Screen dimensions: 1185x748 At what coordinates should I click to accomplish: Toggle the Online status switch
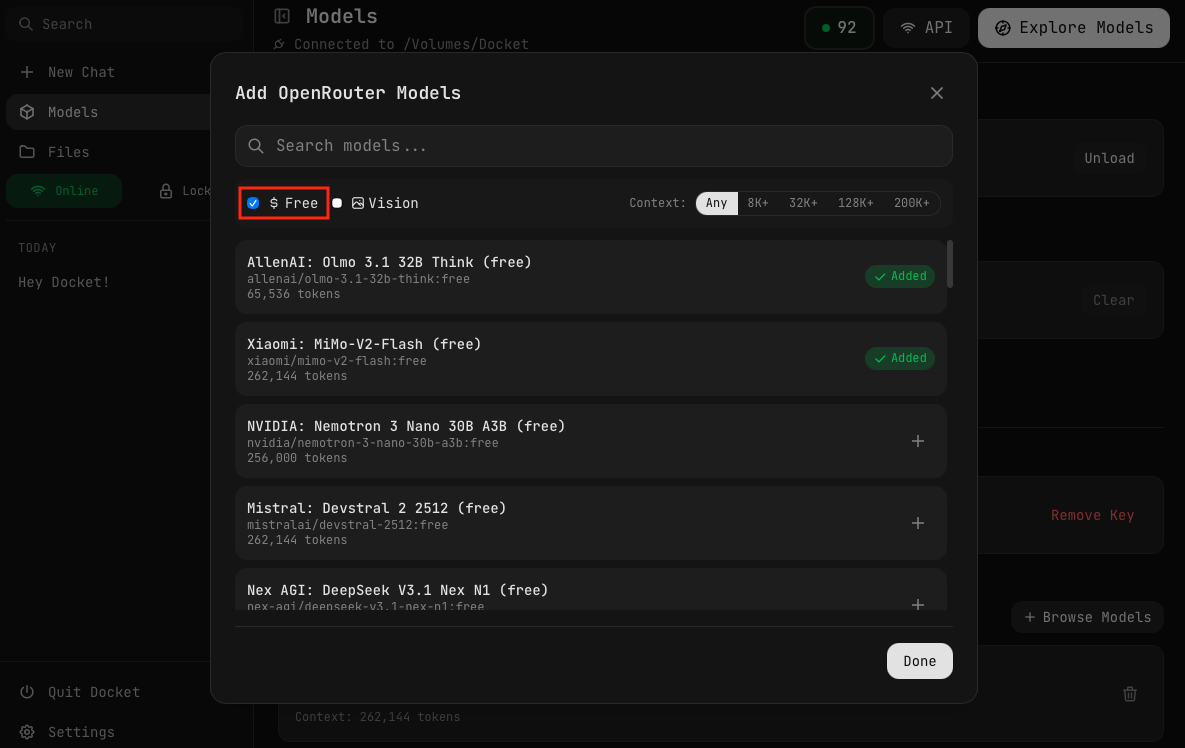[64, 191]
